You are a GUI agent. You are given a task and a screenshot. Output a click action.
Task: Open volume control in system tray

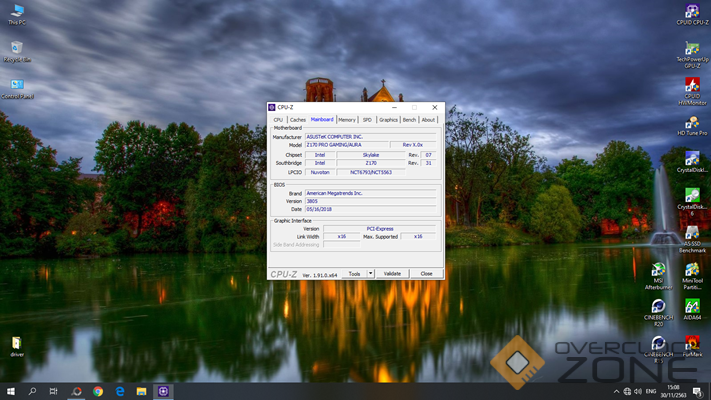pyautogui.click(x=638, y=391)
